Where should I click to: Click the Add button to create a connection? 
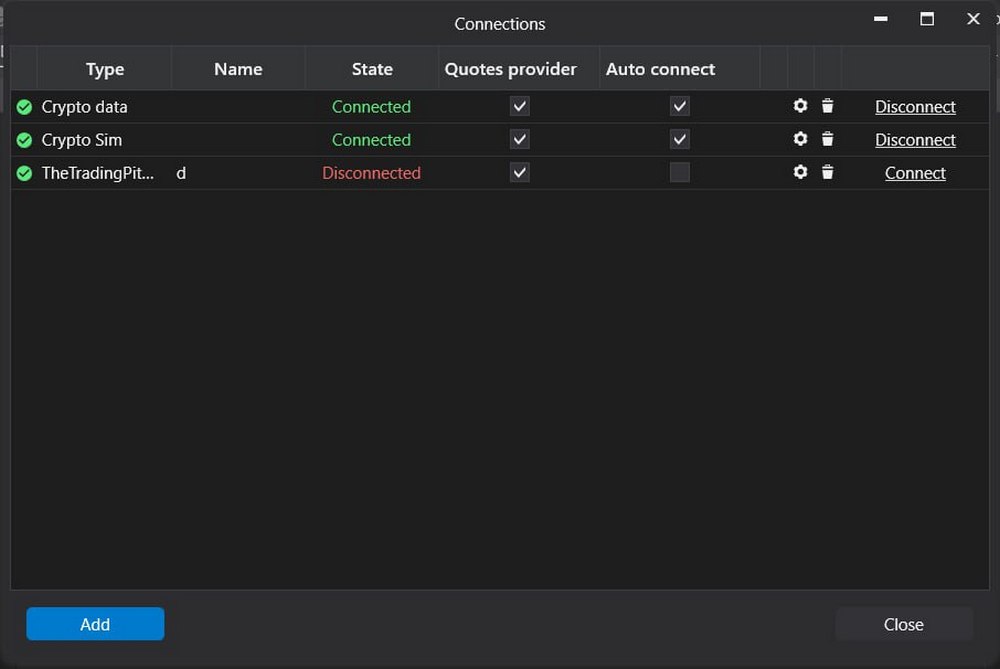tap(95, 623)
